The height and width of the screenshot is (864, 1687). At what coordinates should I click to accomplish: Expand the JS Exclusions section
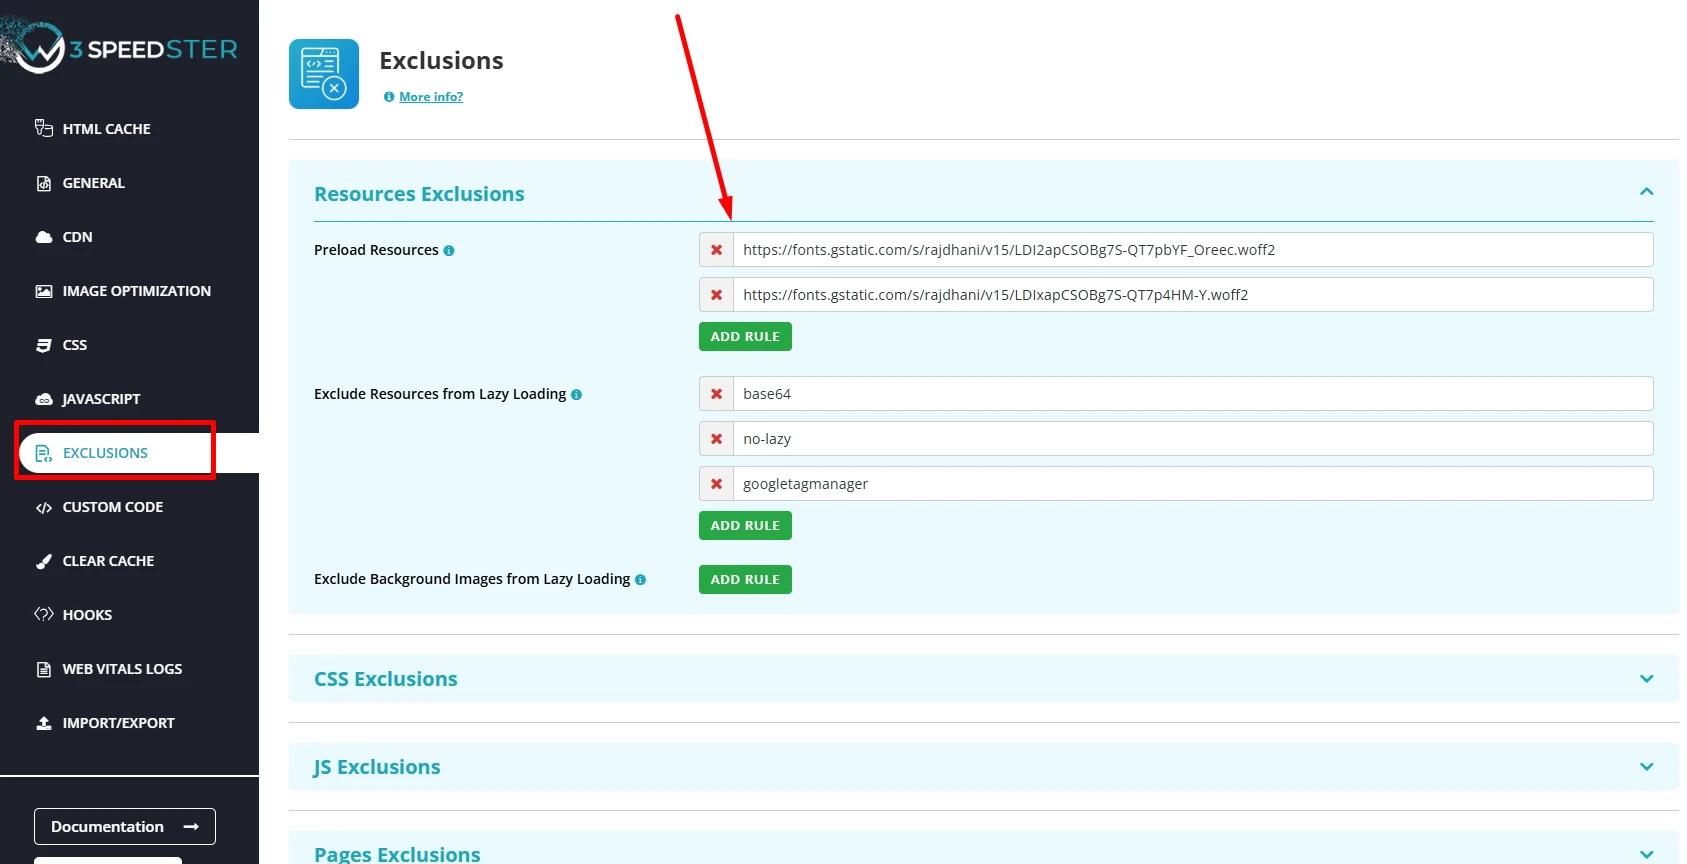click(1646, 767)
